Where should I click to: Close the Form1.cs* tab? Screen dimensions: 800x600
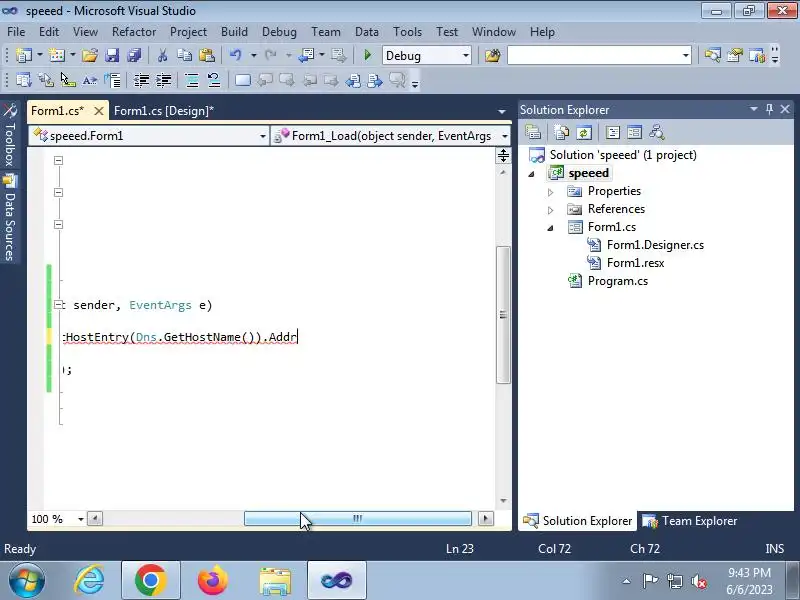click(99, 111)
